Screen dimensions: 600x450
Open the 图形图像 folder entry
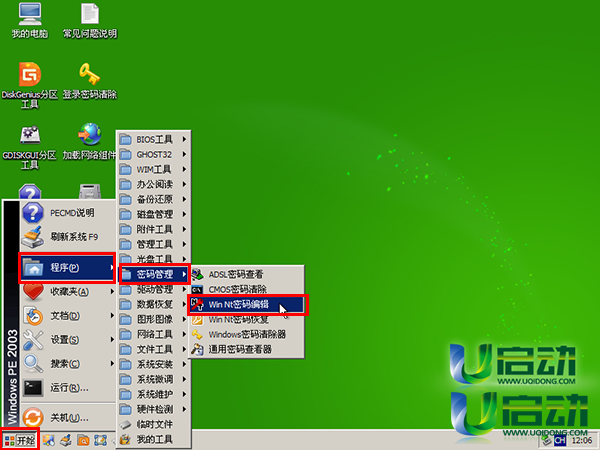[153, 319]
